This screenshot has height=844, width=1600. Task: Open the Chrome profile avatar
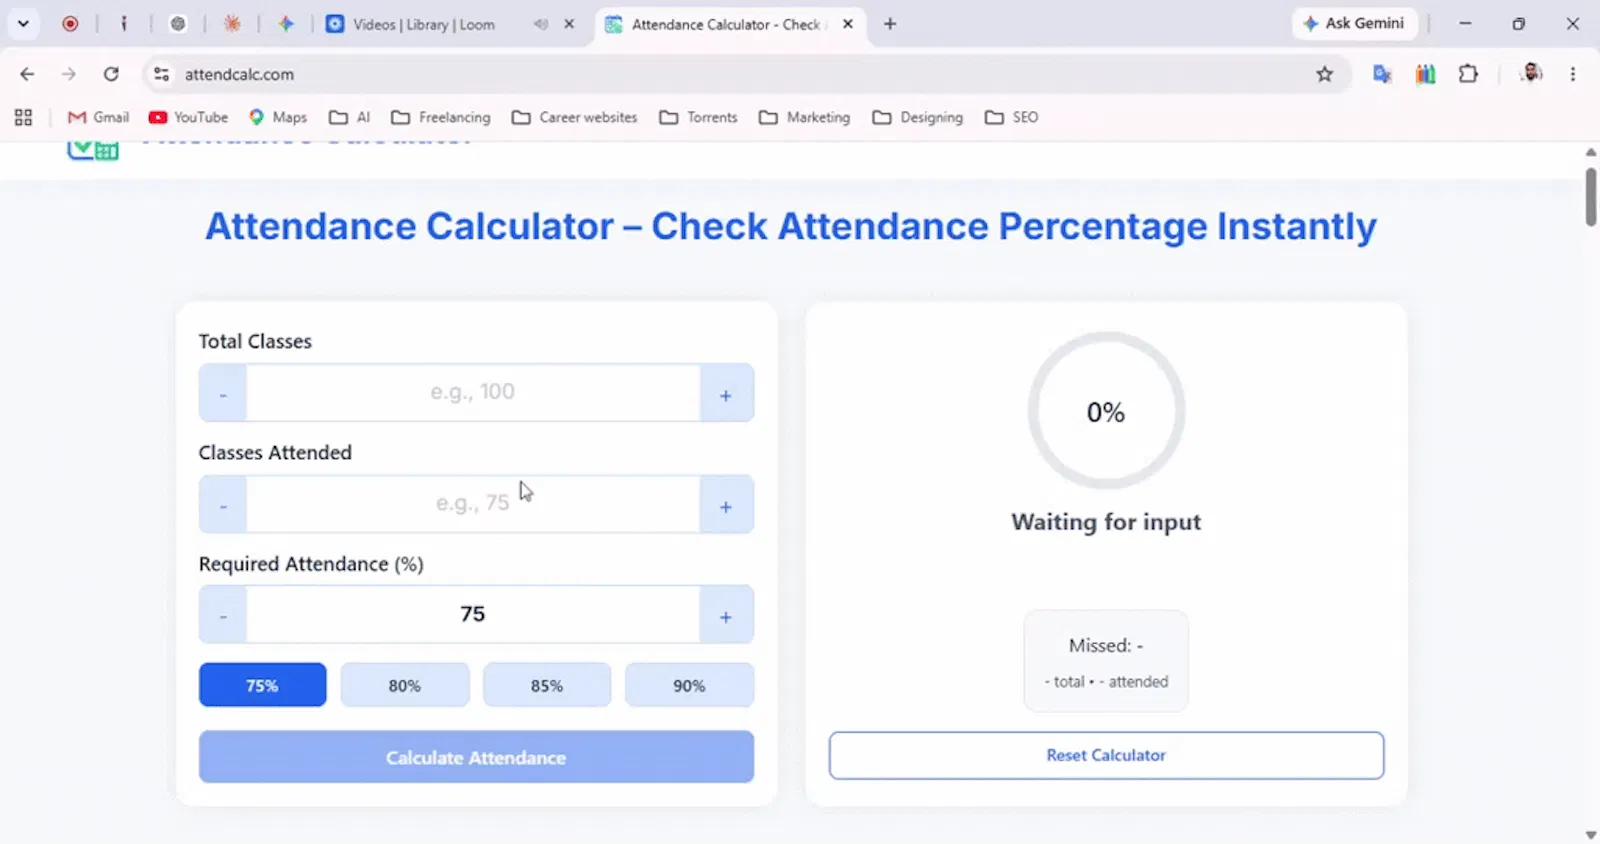coord(1531,73)
